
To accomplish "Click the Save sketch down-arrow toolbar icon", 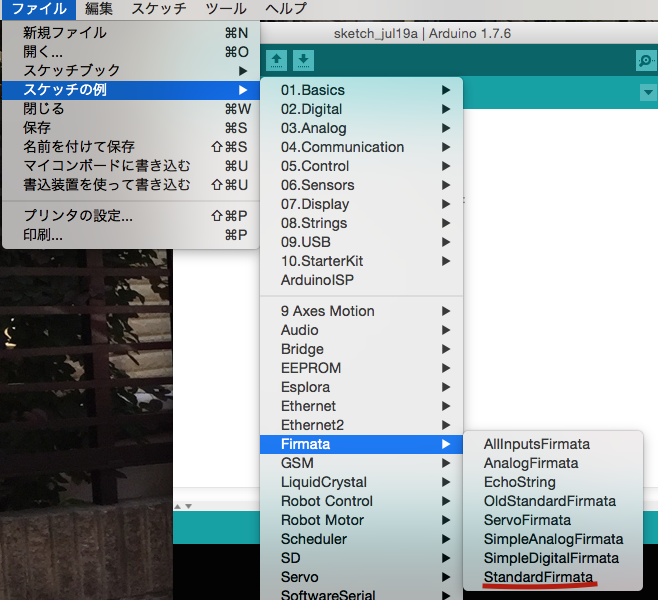I will point(303,60).
